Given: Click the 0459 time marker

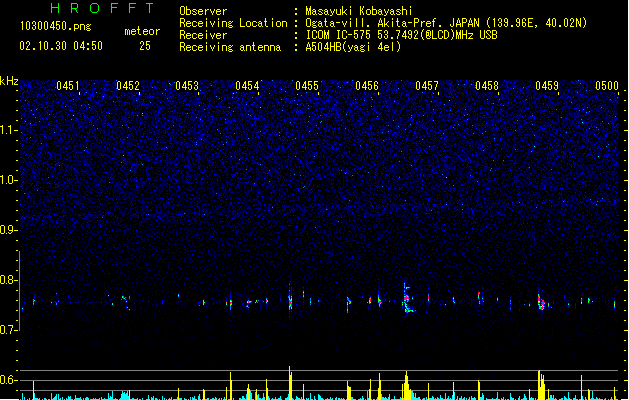Looking at the screenshot, I should [x=547, y=86].
